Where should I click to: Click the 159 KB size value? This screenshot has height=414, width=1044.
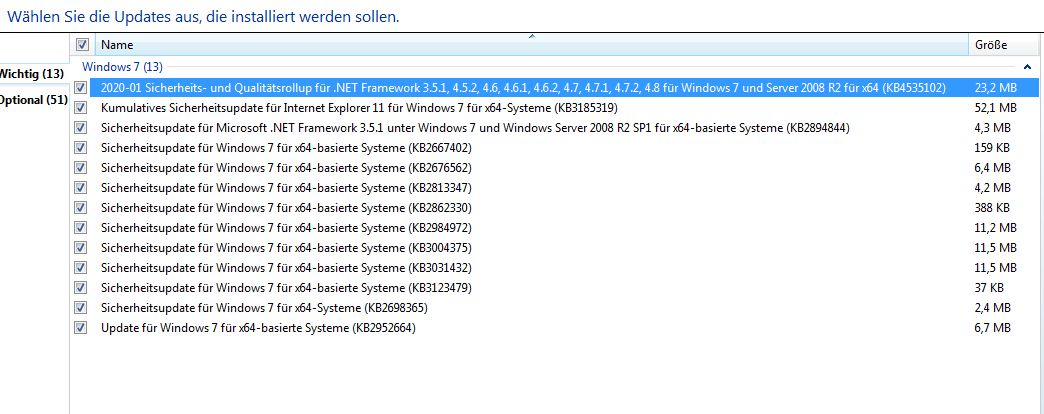click(x=992, y=147)
